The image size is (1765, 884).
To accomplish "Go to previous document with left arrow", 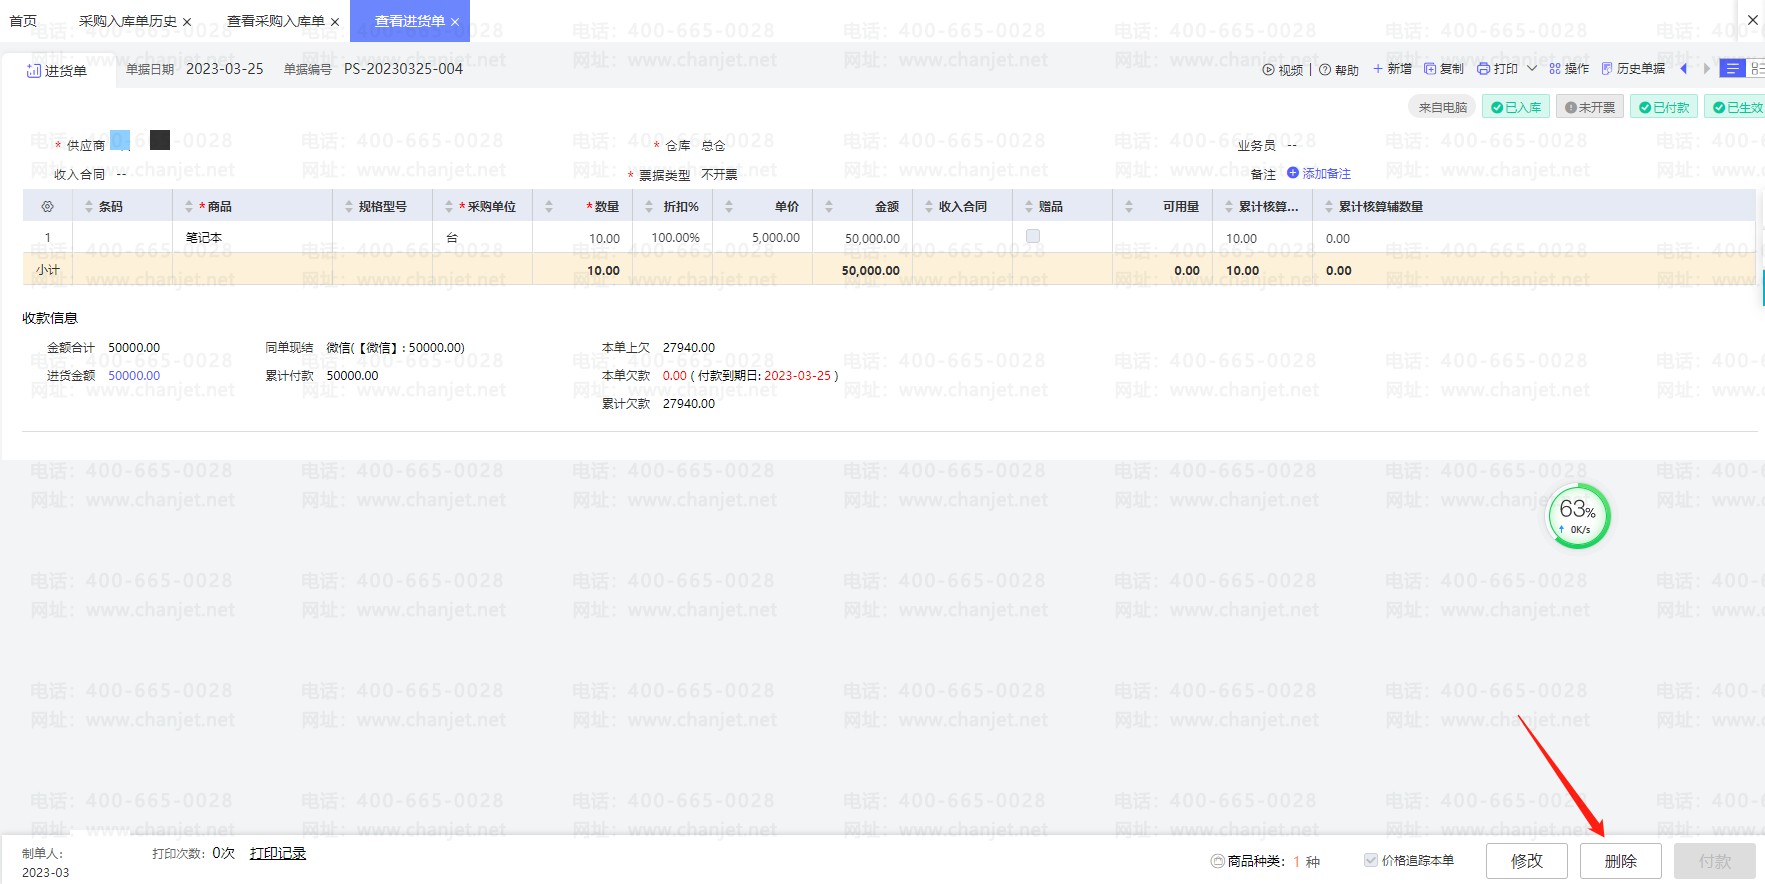I will coord(1684,69).
